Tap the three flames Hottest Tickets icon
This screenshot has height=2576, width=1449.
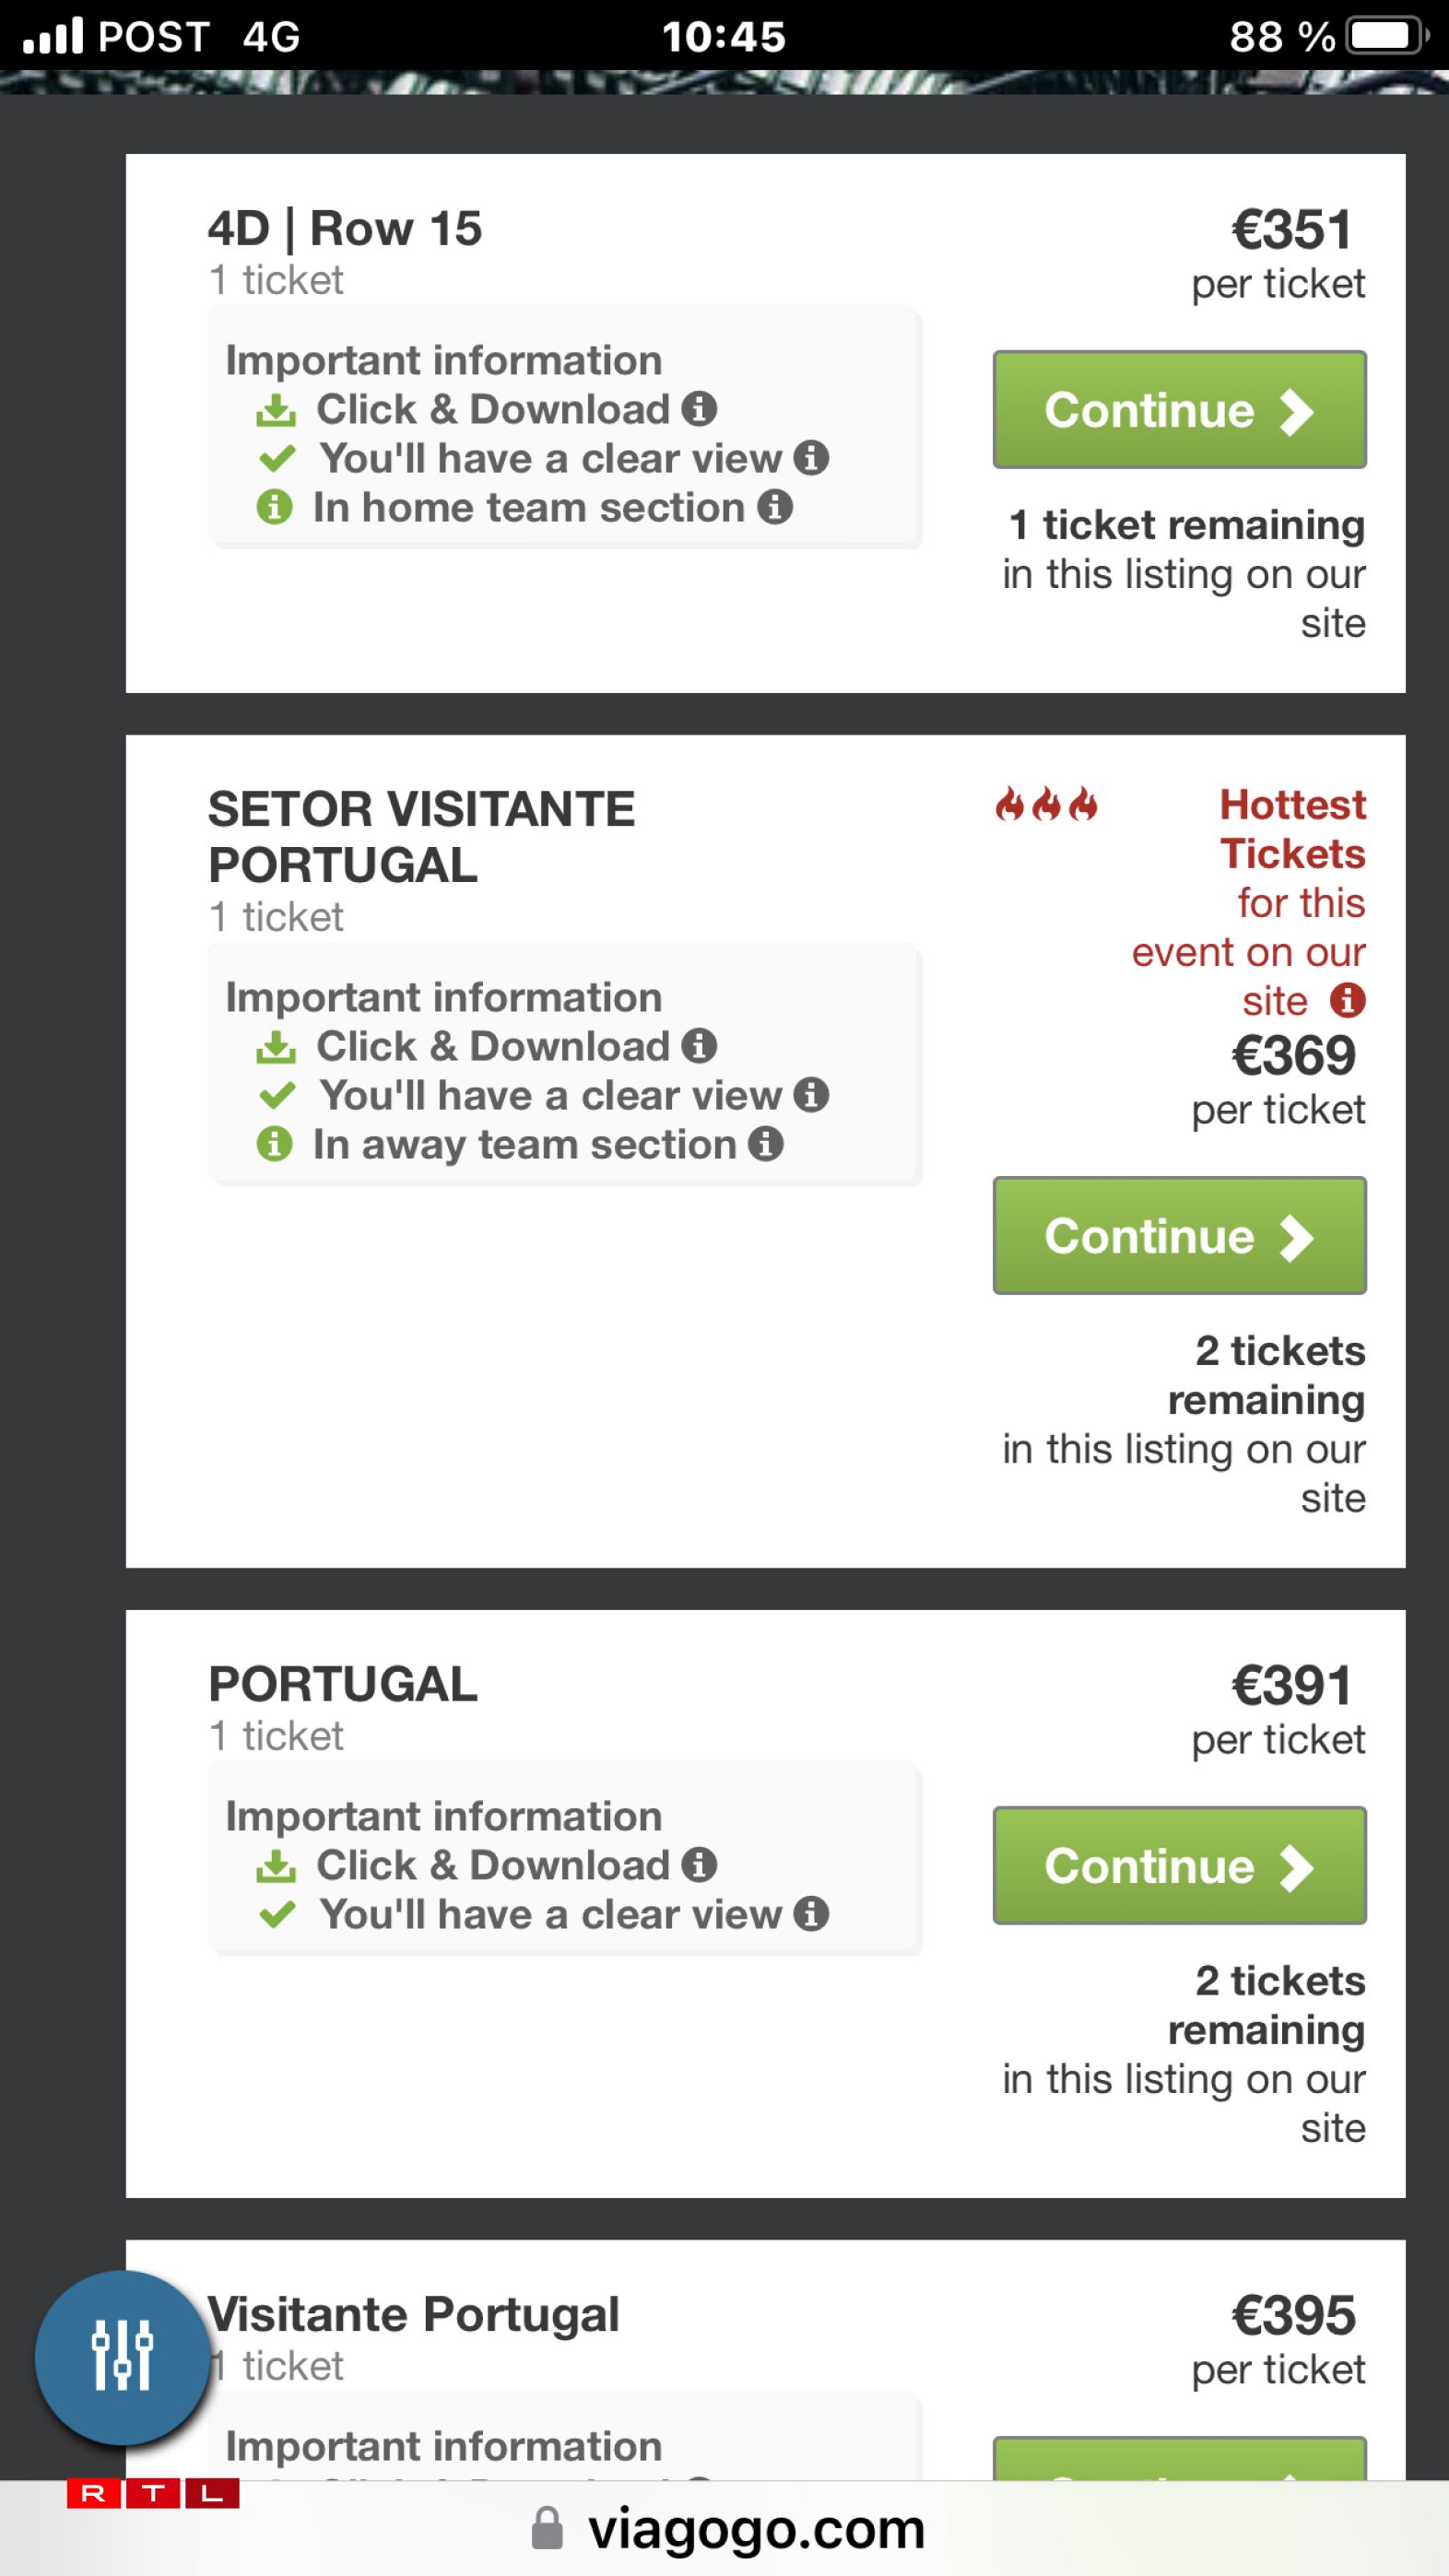pyautogui.click(x=1046, y=805)
